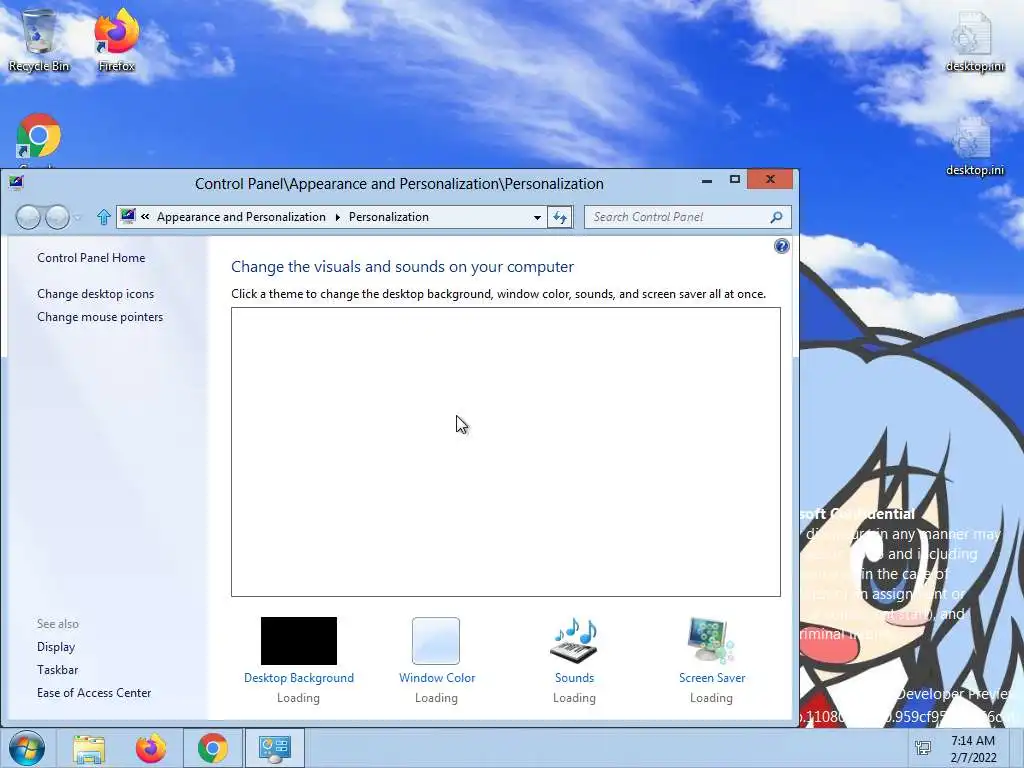Maximize the Personalization window
Viewport: 1024px width, 768px height.
click(735, 180)
